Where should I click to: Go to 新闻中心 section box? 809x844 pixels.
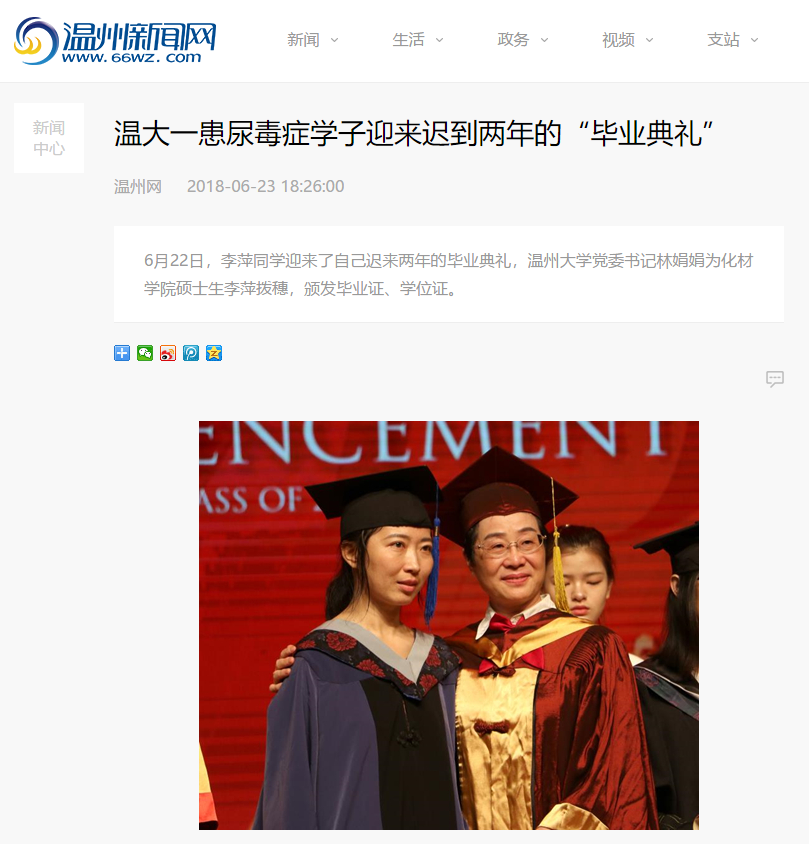coord(49,138)
